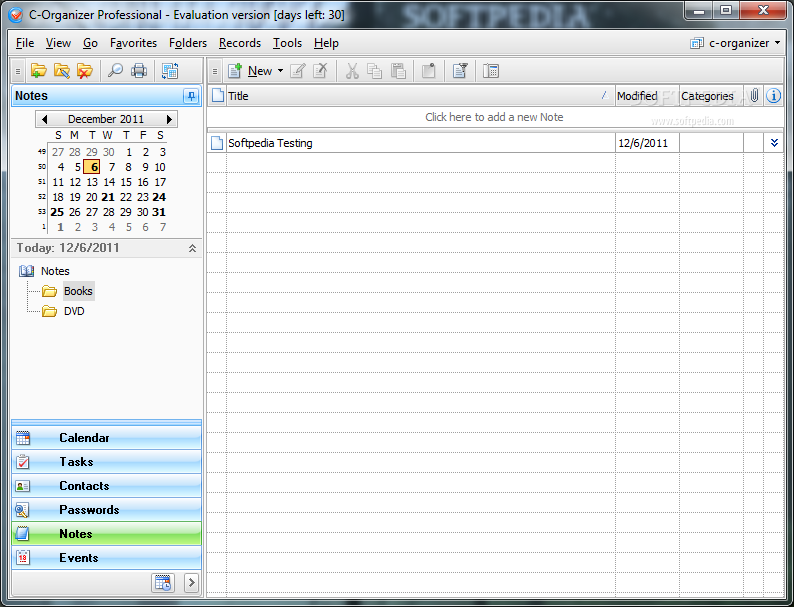Image resolution: width=794 pixels, height=607 pixels.
Task: Click the 12/6/2011 modified date cell
Action: tap(647, 143)
